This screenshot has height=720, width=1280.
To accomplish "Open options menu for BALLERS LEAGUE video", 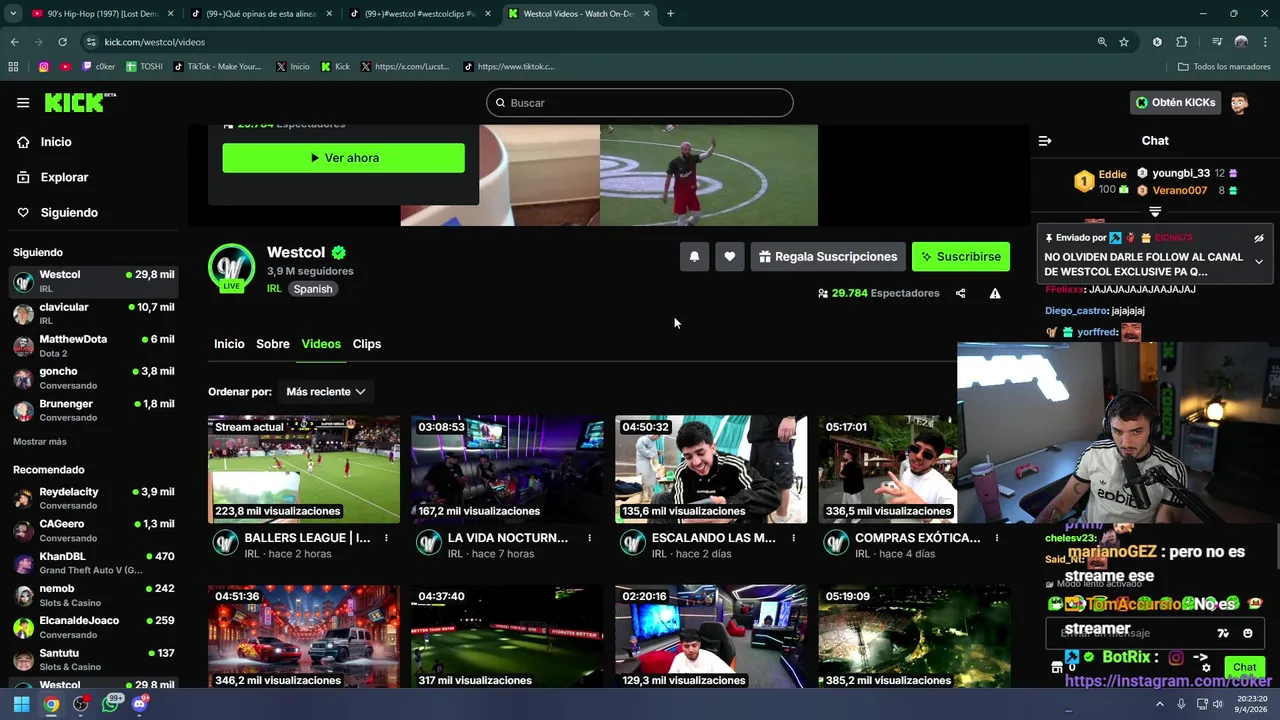I will pos(386,538).
